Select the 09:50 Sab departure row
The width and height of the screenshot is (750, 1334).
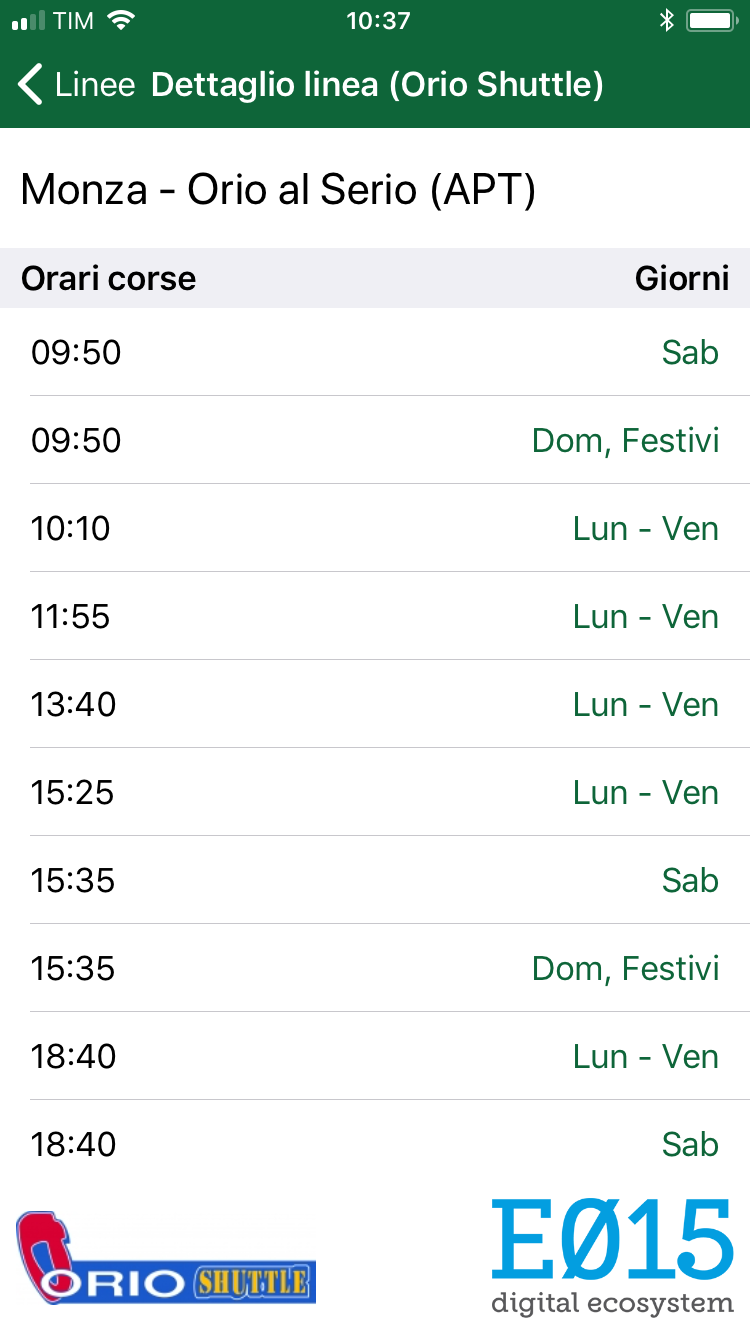point(375,352)
